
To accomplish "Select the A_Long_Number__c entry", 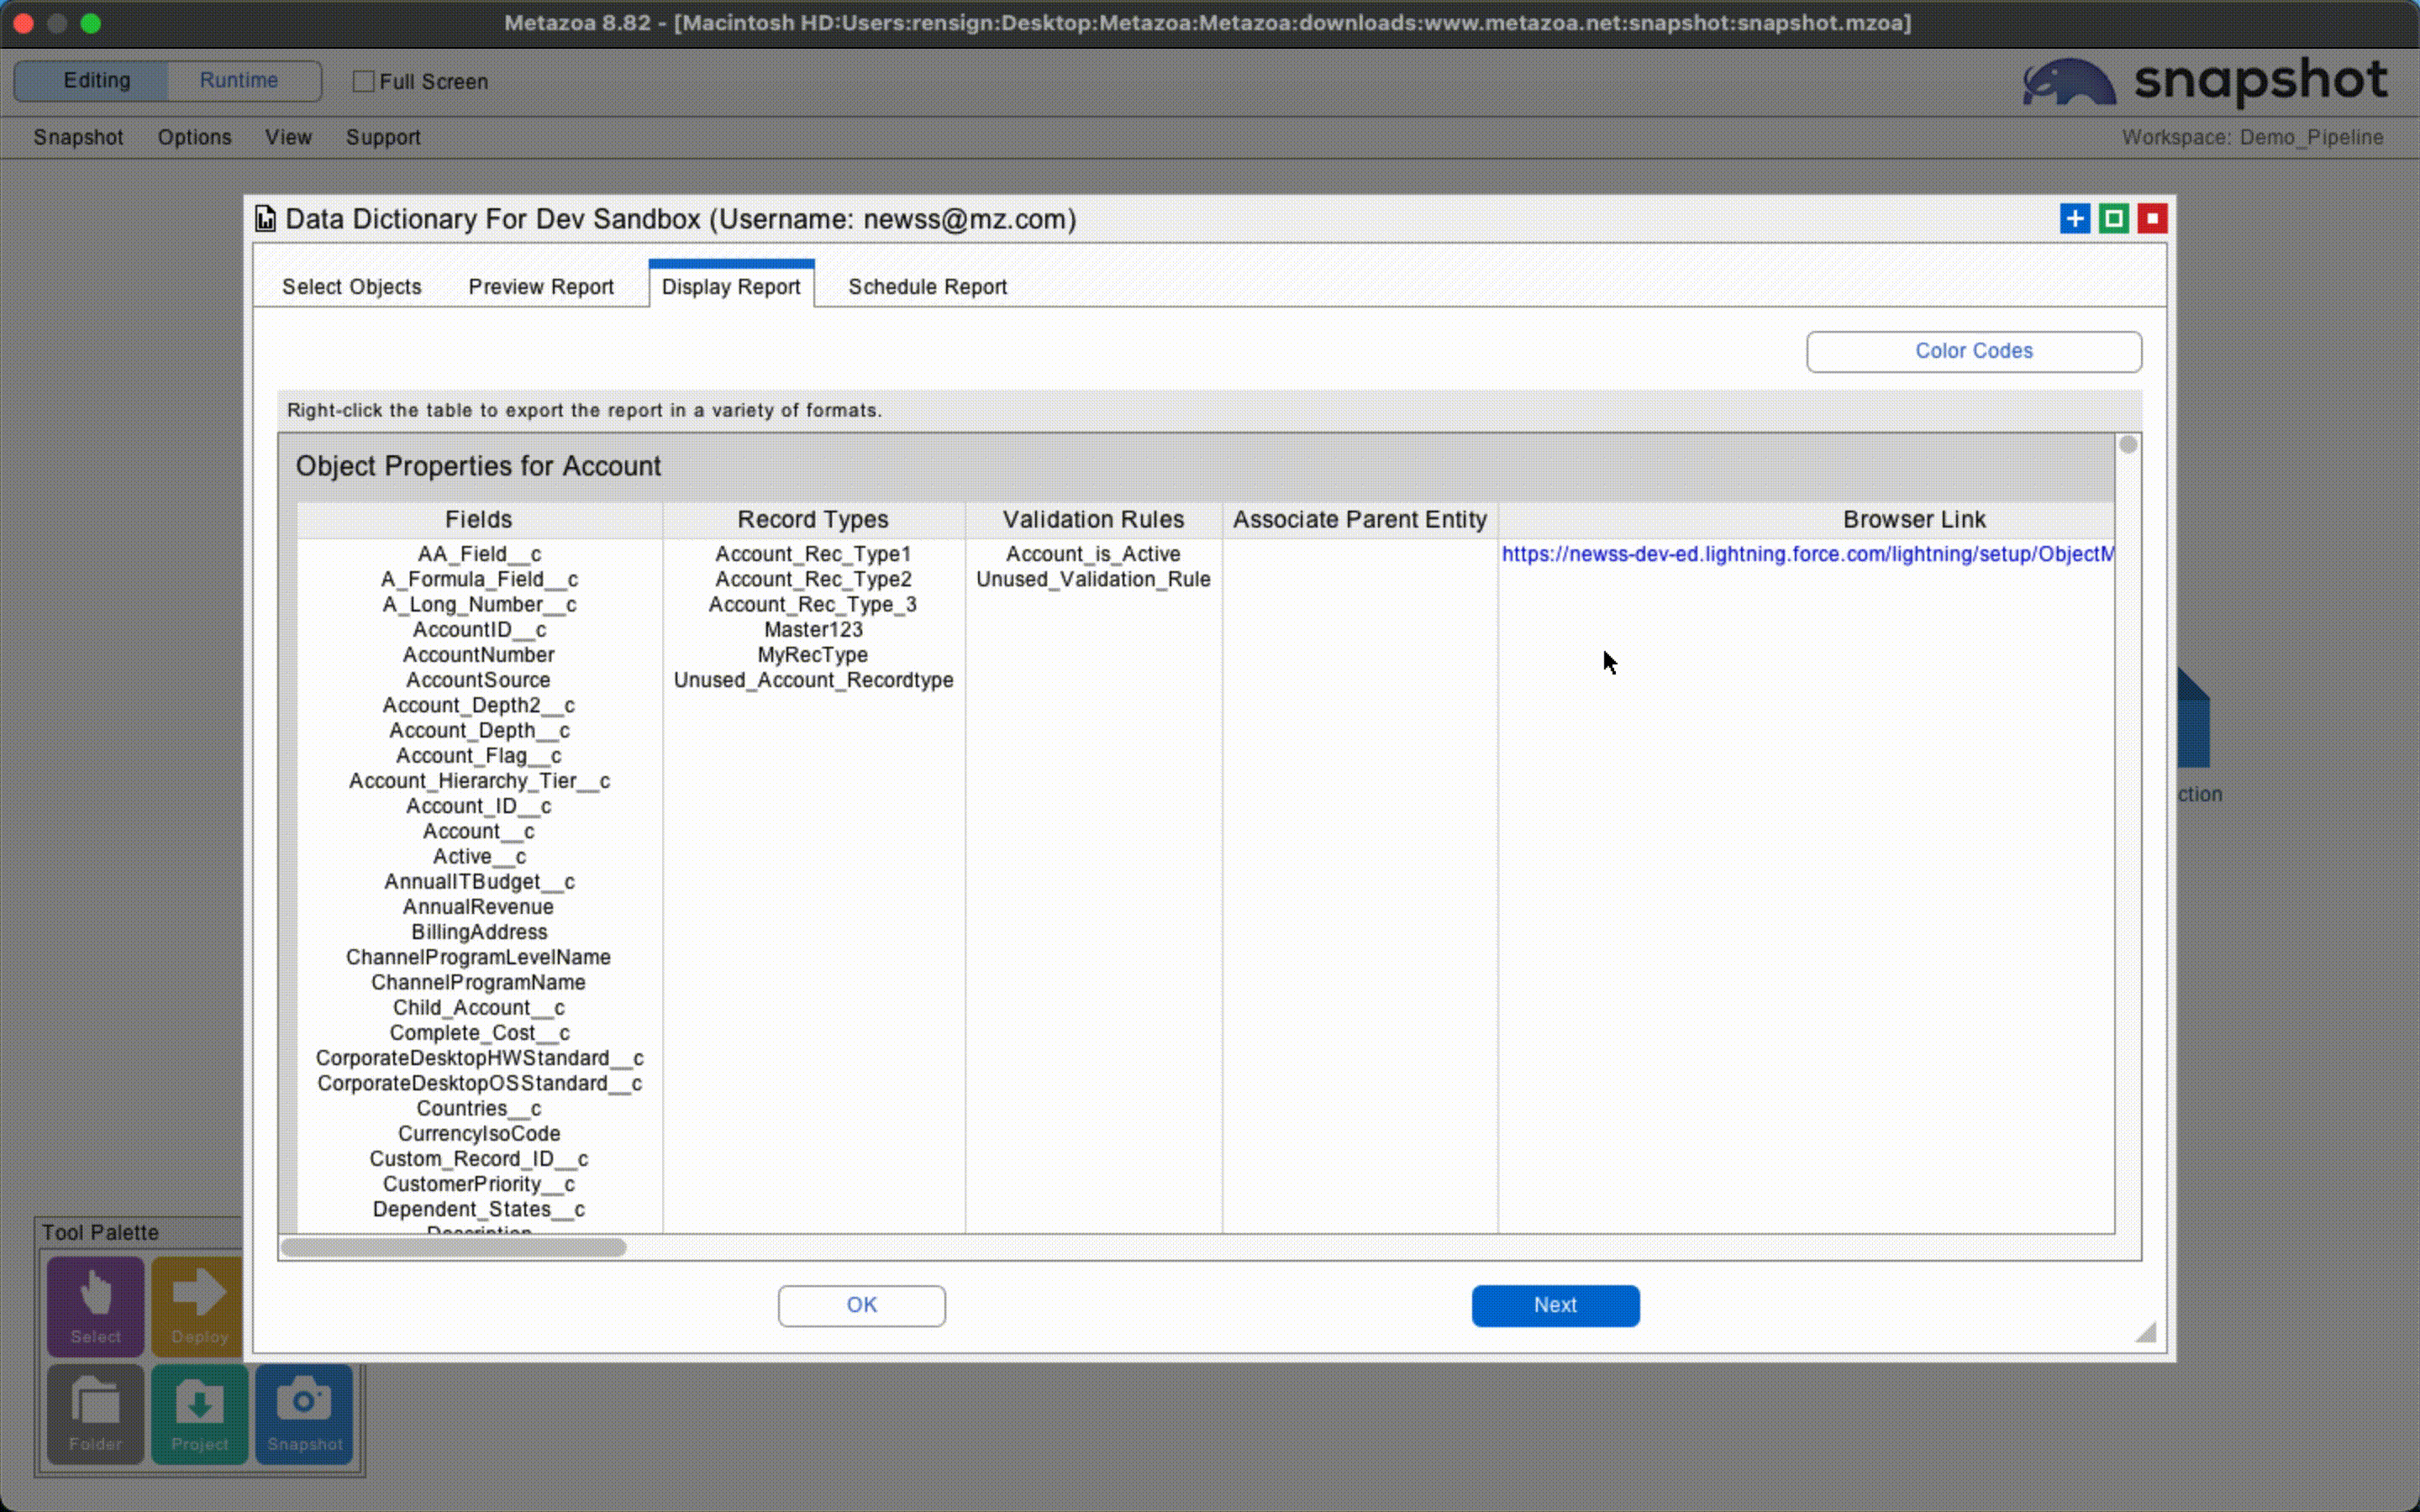I will 479,604.
